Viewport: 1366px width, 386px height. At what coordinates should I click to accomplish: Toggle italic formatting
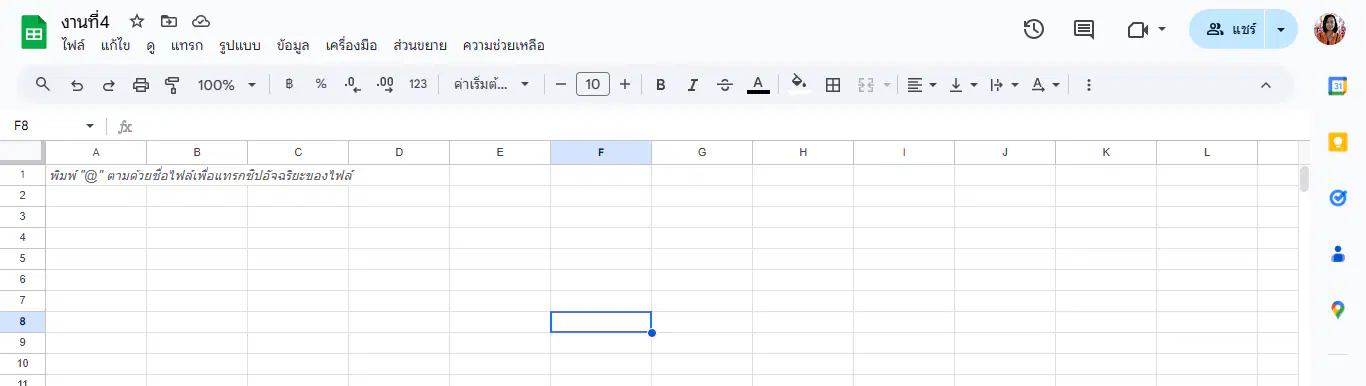tap(692, 85)
